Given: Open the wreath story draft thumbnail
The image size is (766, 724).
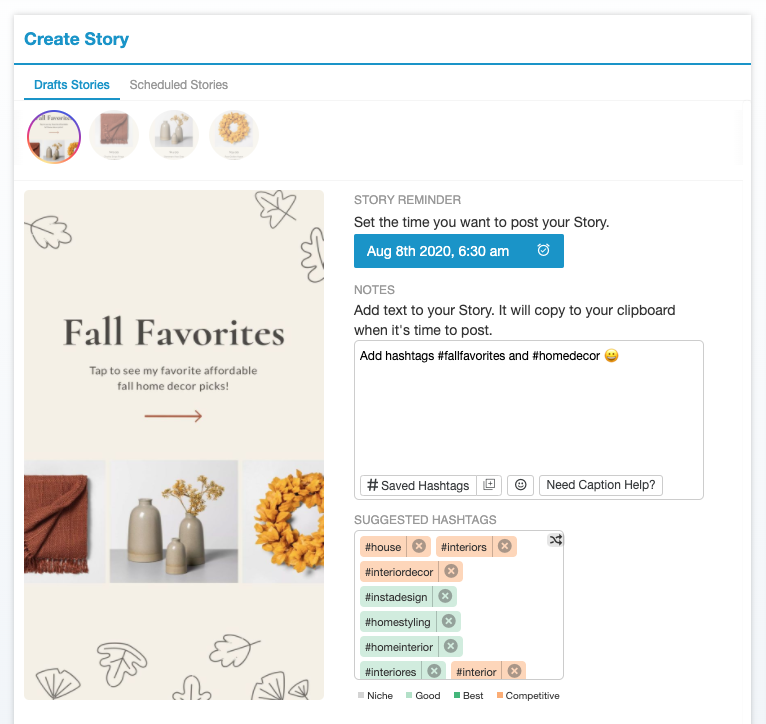Looking at the screenshot, I should click(x=234, y=135).
